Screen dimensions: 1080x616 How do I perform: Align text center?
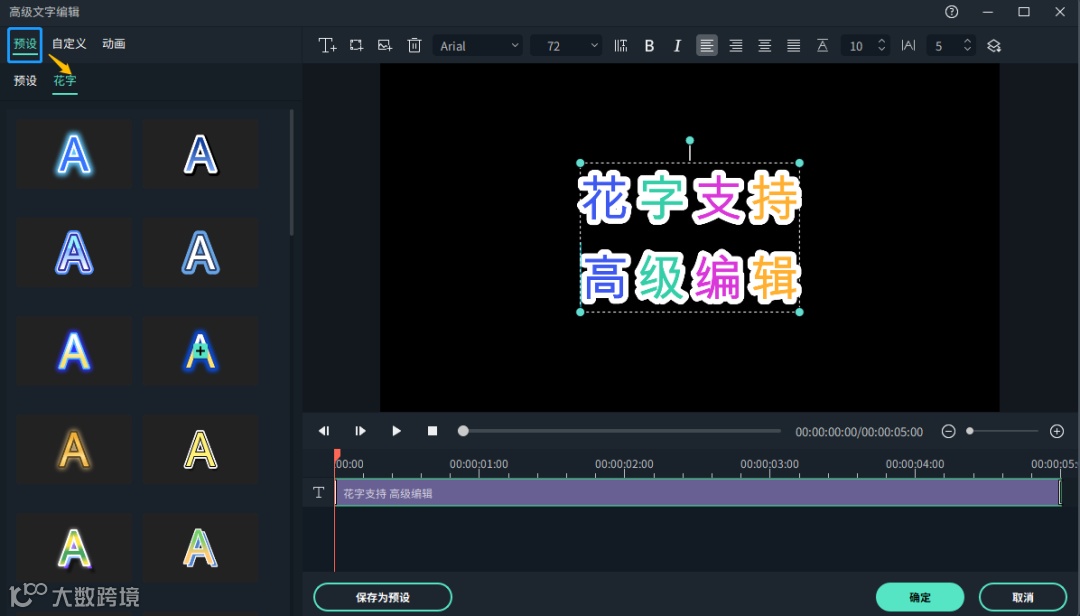click(x=765, y=45)
